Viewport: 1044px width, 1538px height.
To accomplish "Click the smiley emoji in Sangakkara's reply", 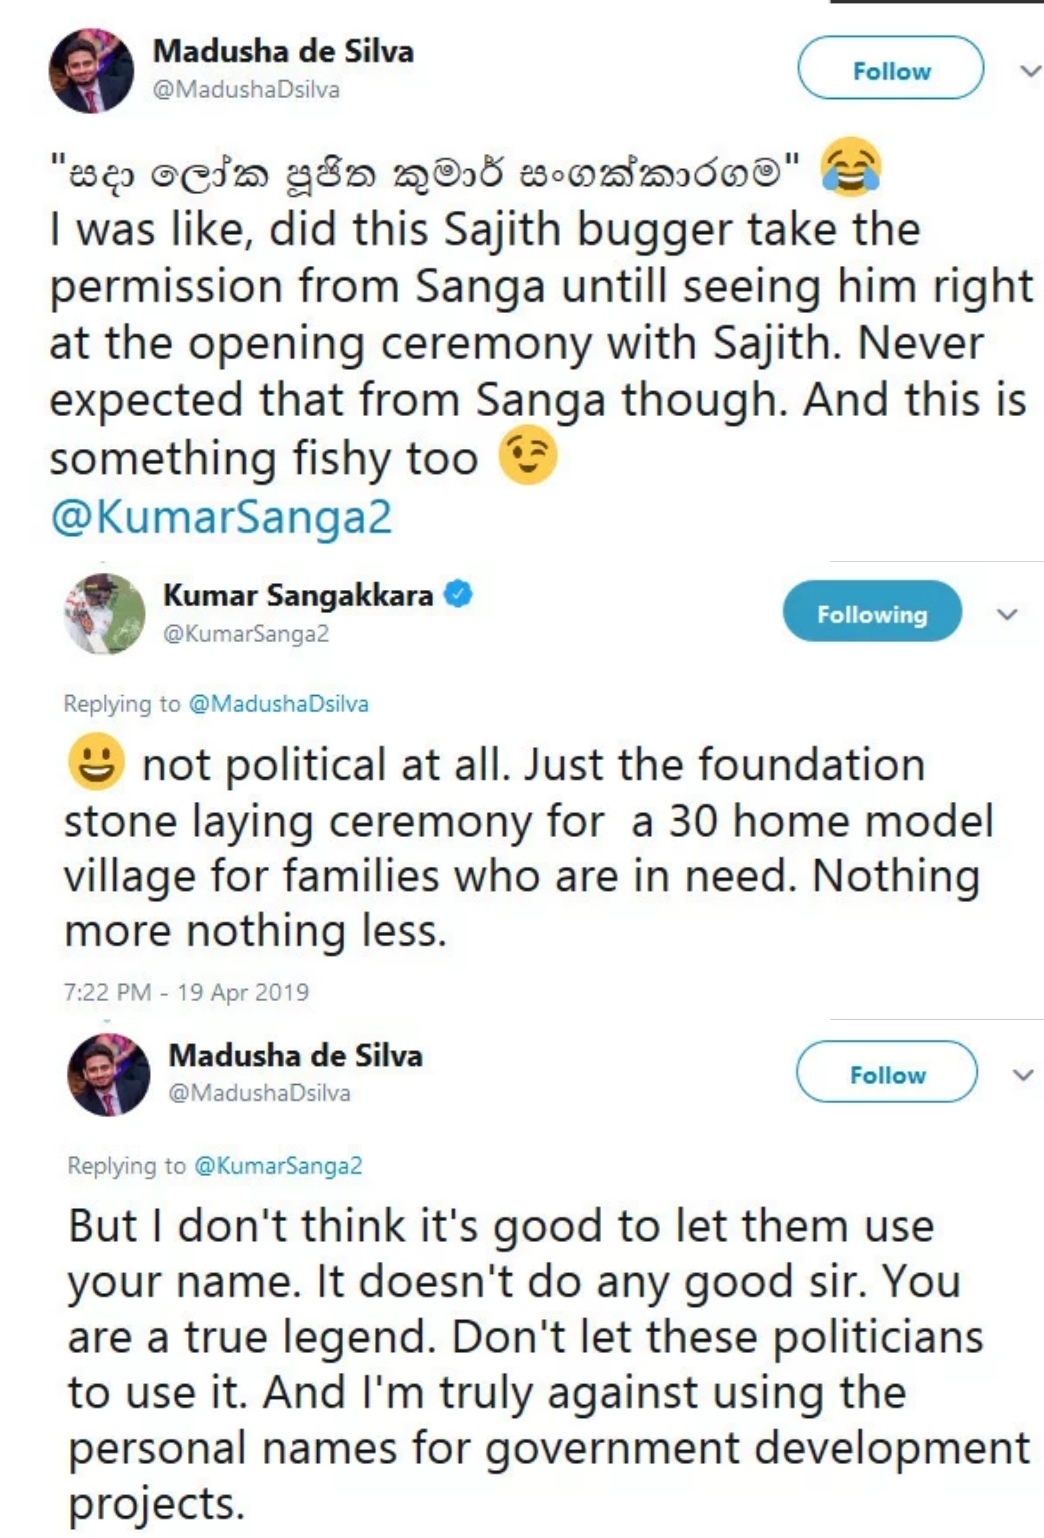I will [96, 762].
